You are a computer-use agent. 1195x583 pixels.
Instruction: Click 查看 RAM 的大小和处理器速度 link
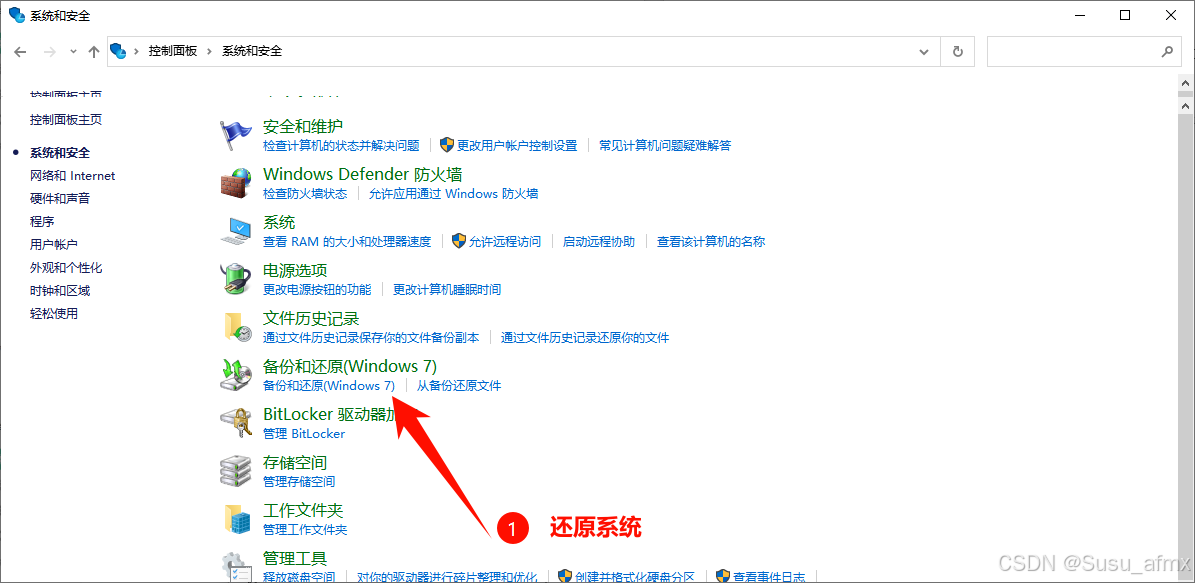pos(347,241)
